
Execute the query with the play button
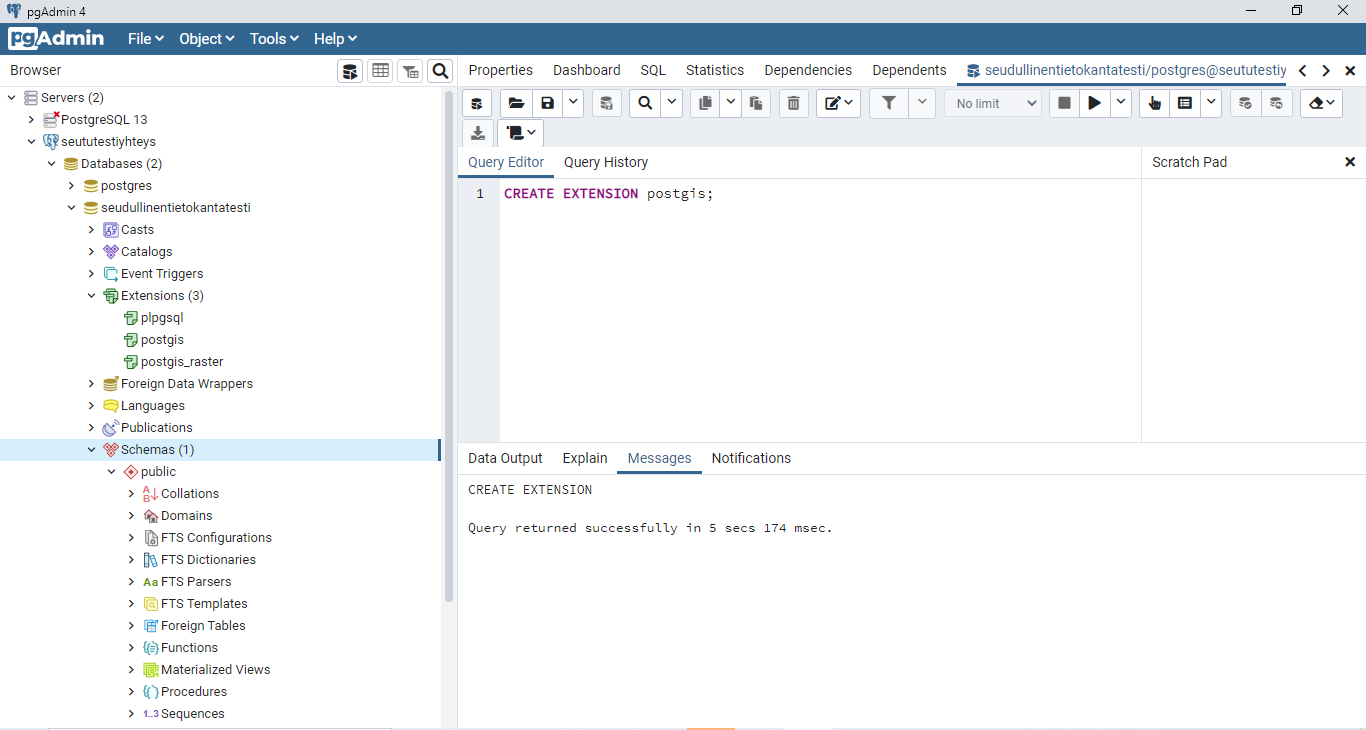pos(1095,103)
